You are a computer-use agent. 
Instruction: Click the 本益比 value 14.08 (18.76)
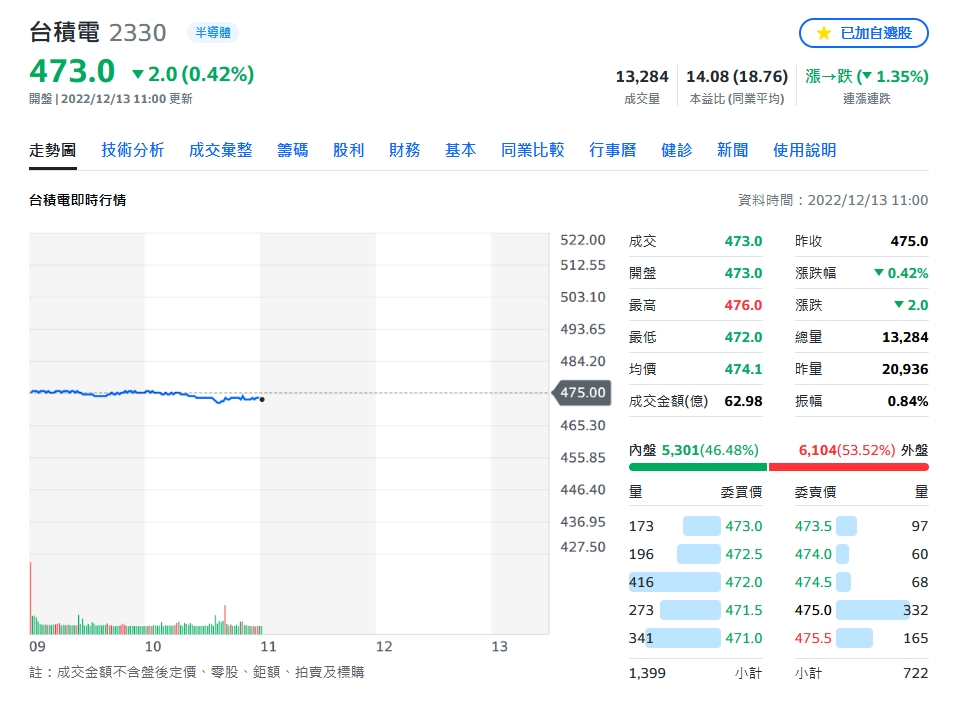tap(737, 76)
